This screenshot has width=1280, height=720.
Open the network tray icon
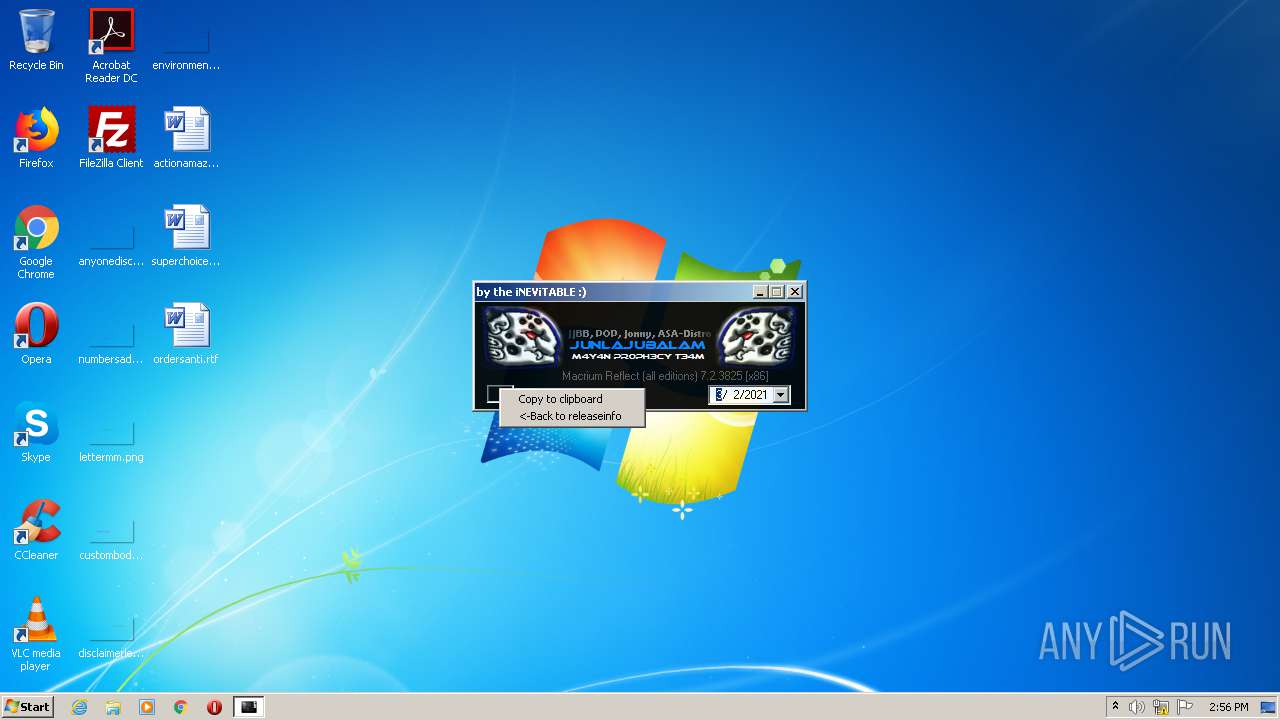coord(1161,707)
